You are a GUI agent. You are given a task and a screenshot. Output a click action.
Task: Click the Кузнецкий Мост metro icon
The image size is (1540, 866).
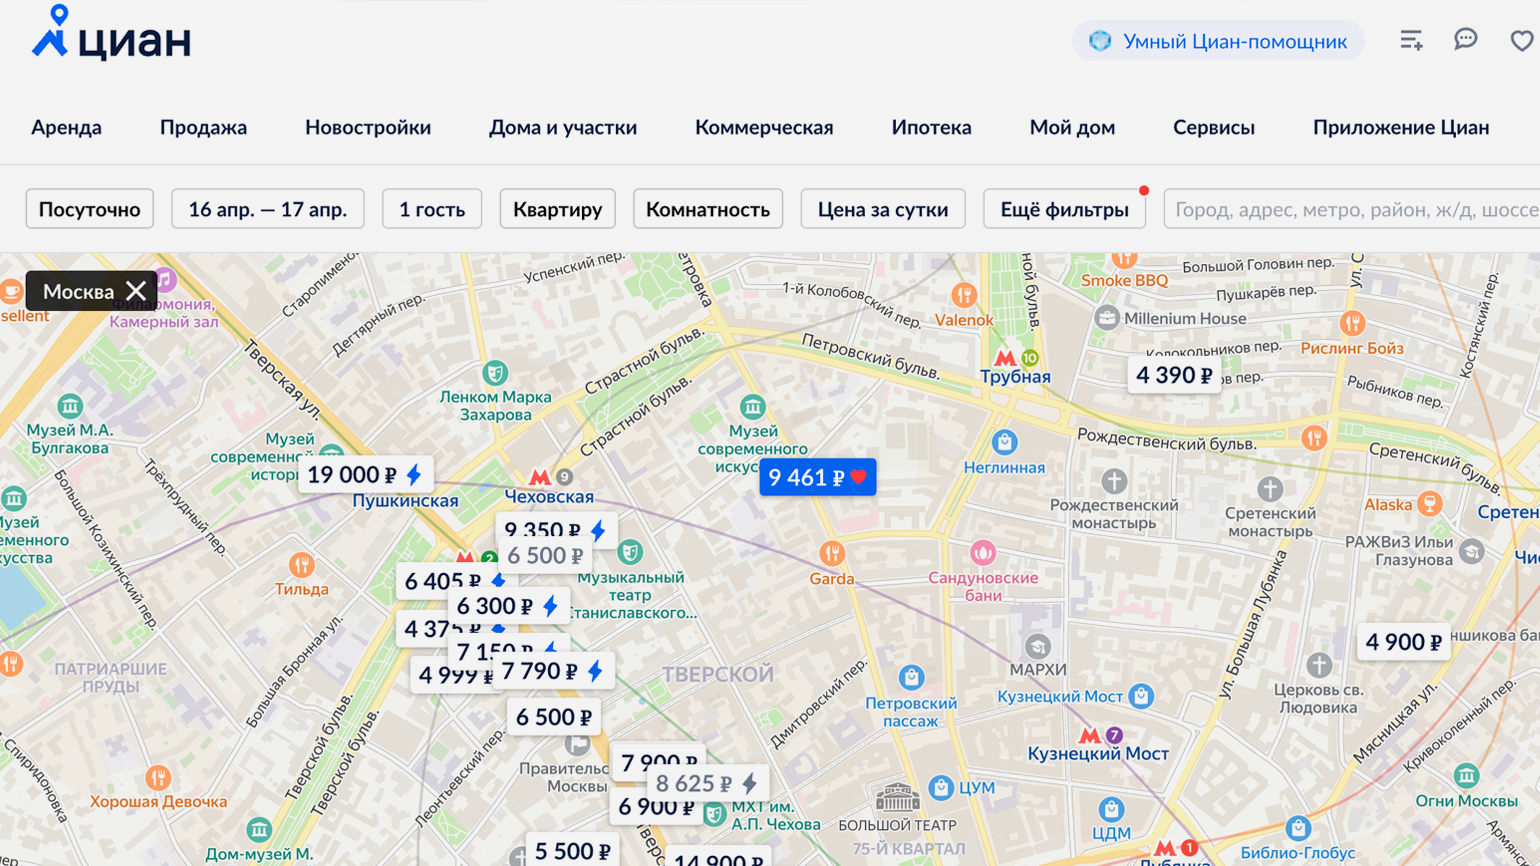(1089, 735)
